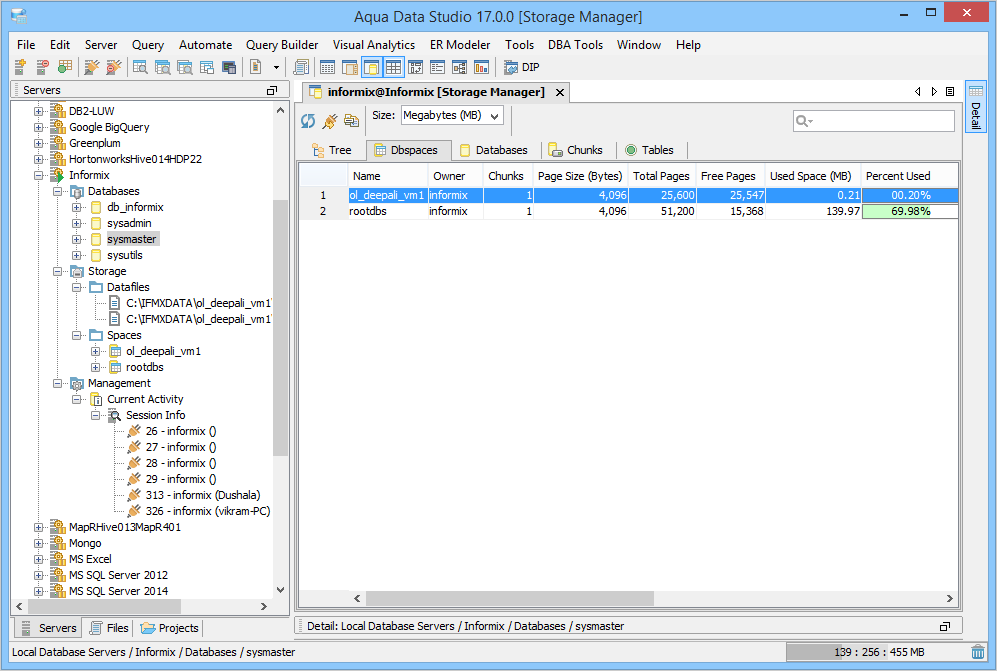Collapse the Storage tree node
Screen dimensions: 997x671
click(x=57, y=271)
